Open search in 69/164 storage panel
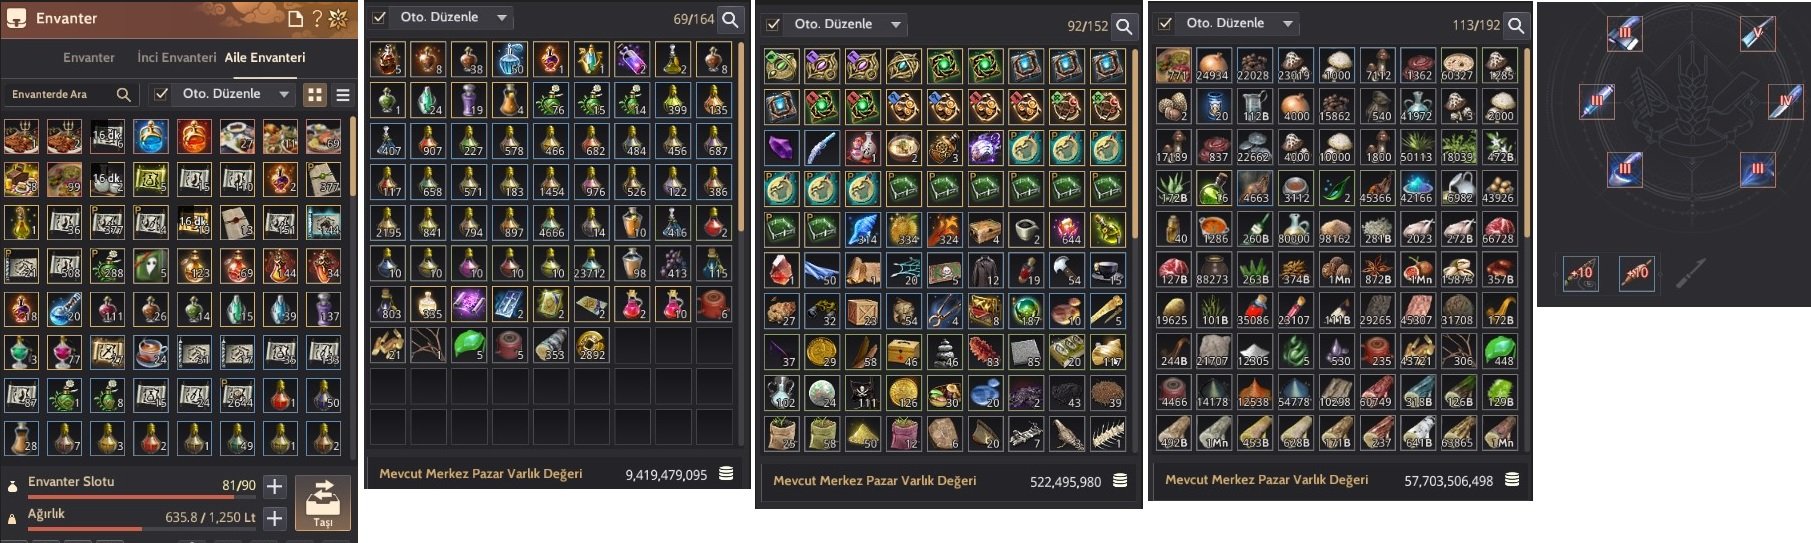 point(731,18)
